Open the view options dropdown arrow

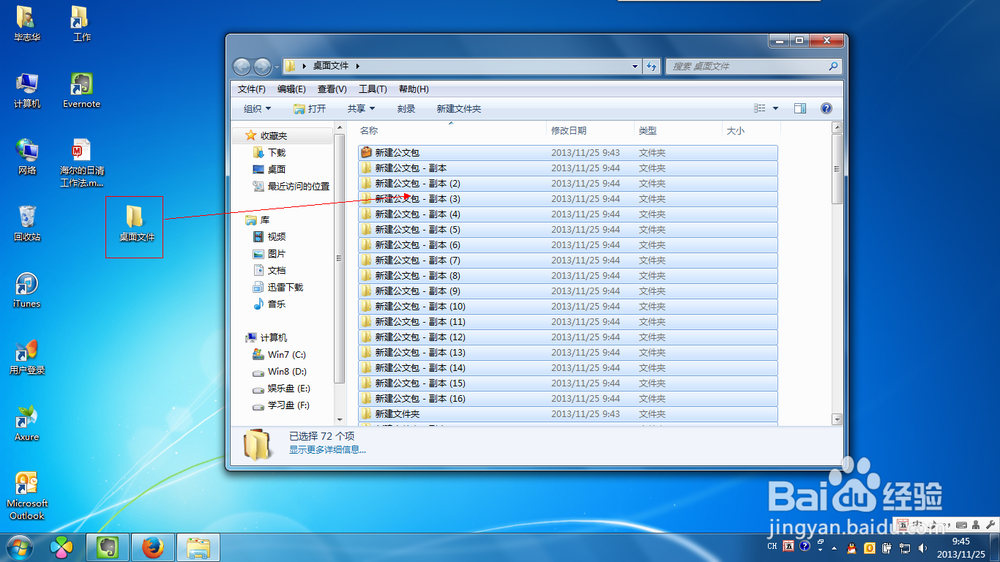point(776,108)
